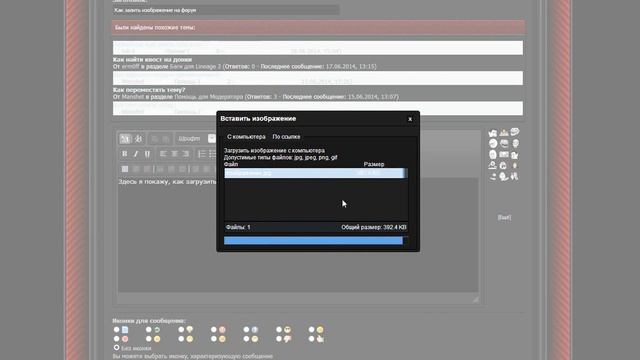Click the Общий размер: 392.4 KB label

coord(374,227)
